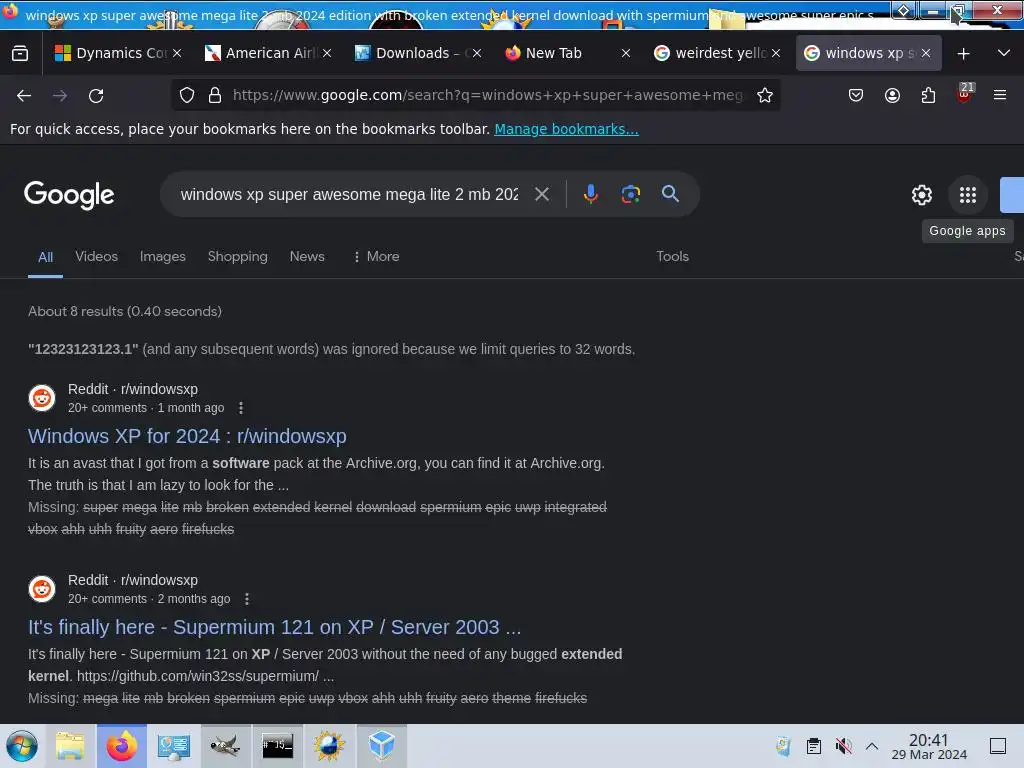Open terminal from taskbar
Screen dimensions: 1024x768
278,746
